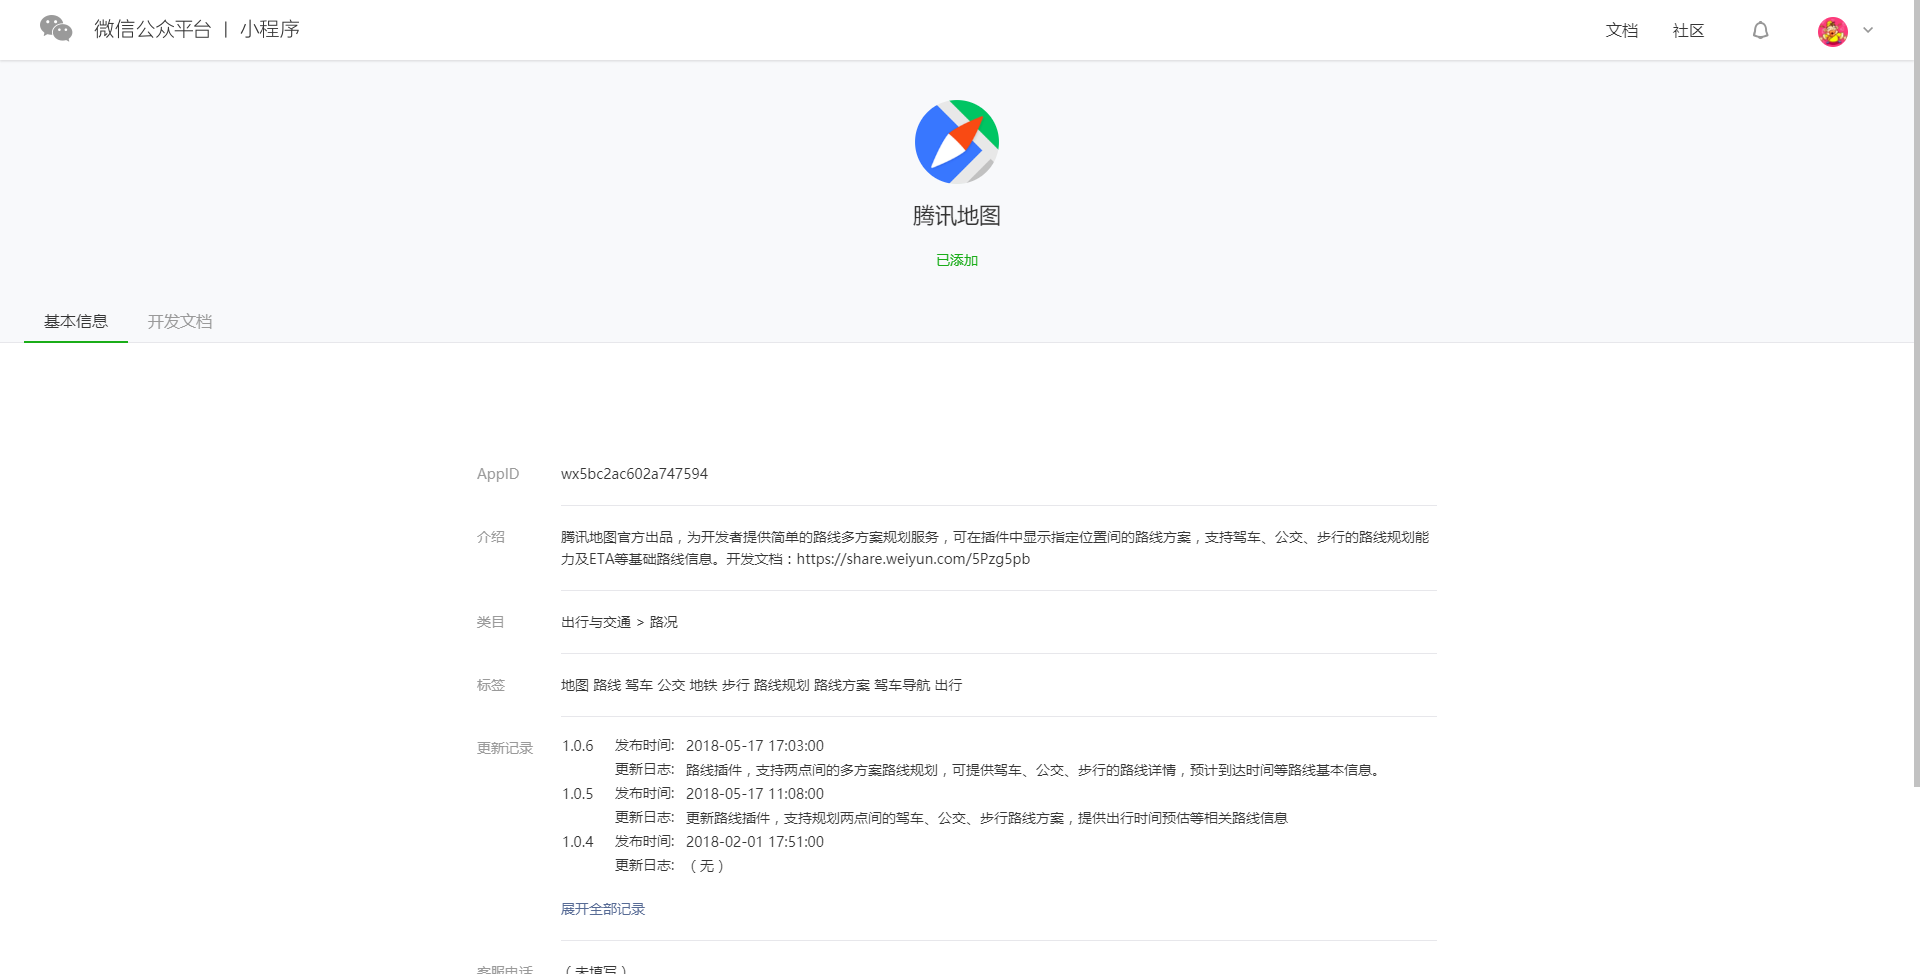Click the 标签 label
This screenshot has width=1920, height=974.
(x=490, y=685)
